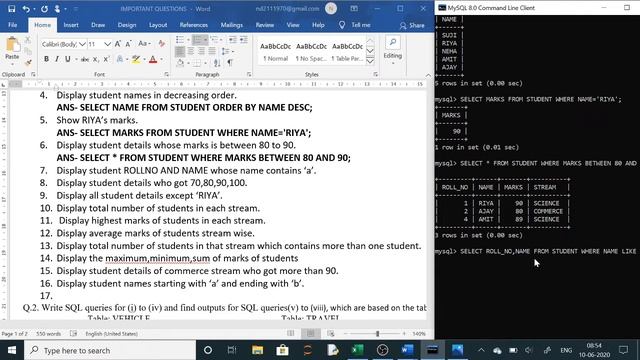Apply the Normal style

tap(276, 51)
